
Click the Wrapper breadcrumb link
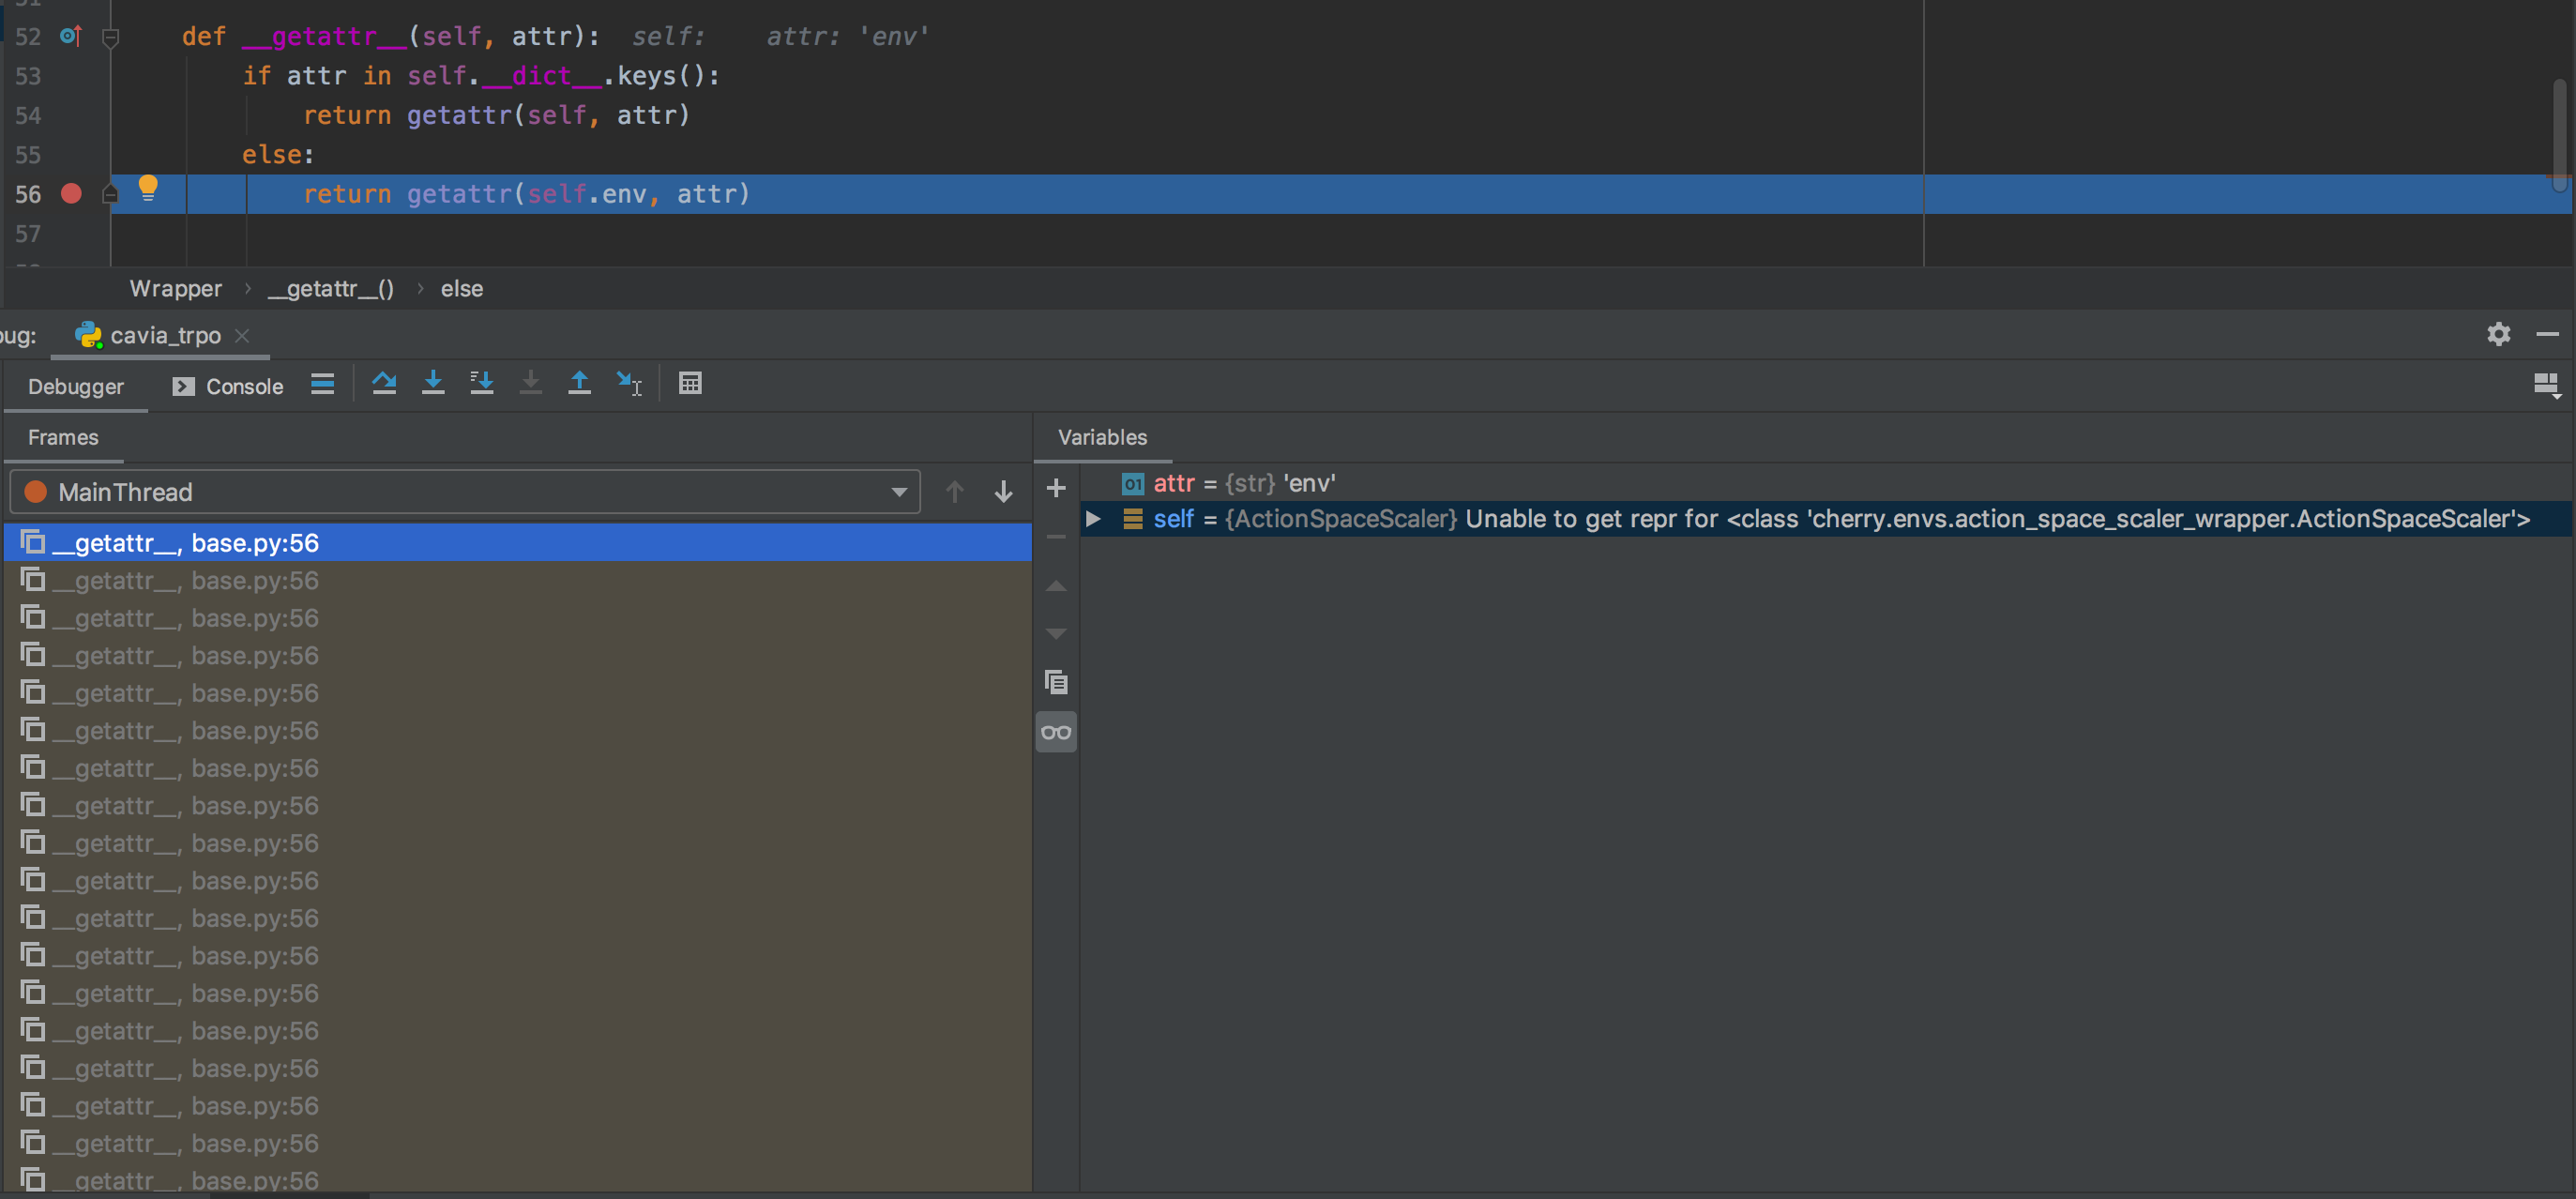point(175,288)
